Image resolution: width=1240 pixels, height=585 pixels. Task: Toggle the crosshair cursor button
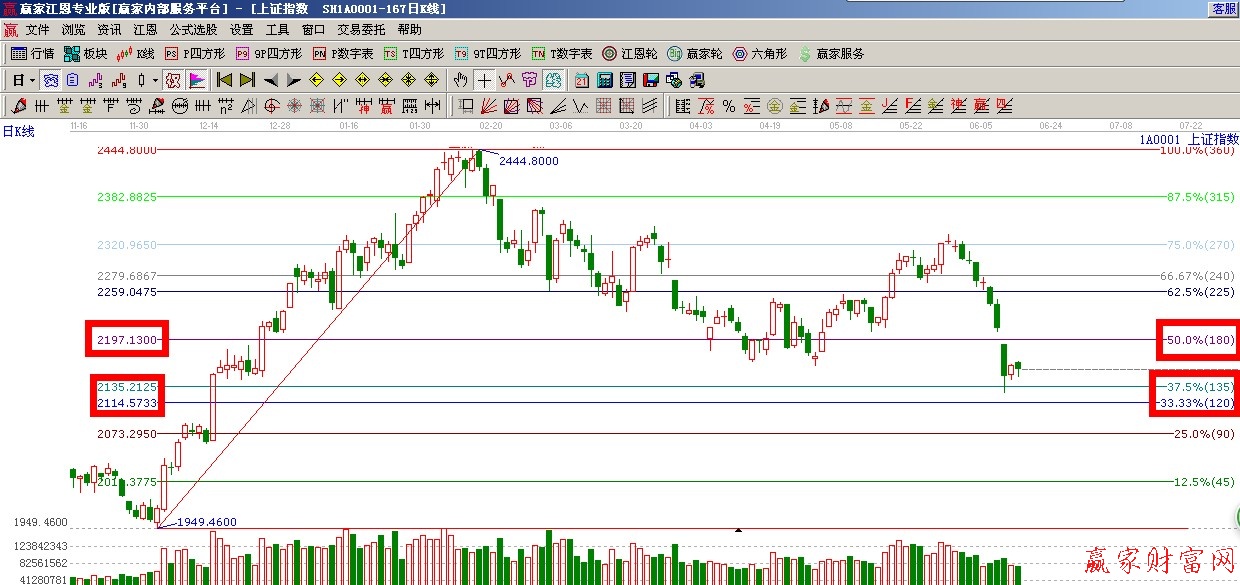point(484,80)
